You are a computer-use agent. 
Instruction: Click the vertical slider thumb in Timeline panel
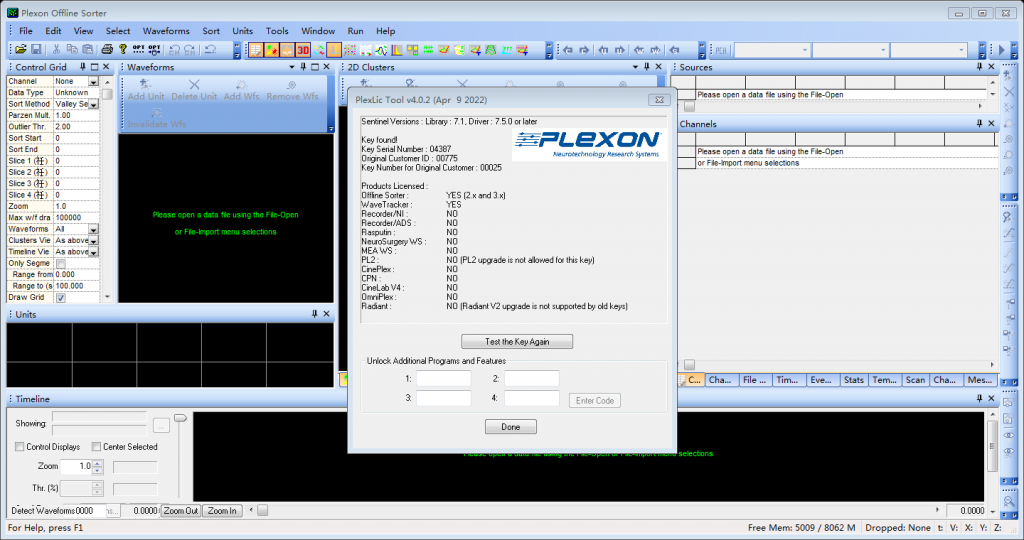click(x=180, y=418)
